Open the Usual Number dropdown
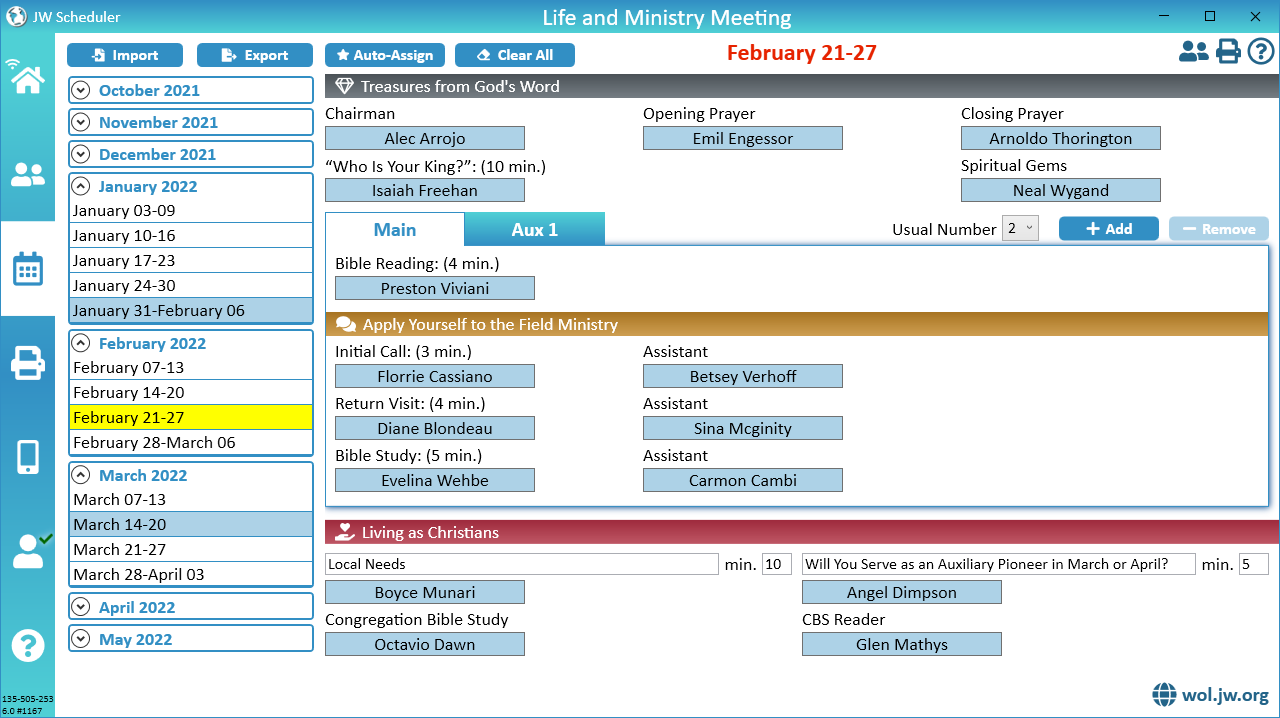The height and width of the screenshot is (718, 1280). click(x=1021, y=229)
